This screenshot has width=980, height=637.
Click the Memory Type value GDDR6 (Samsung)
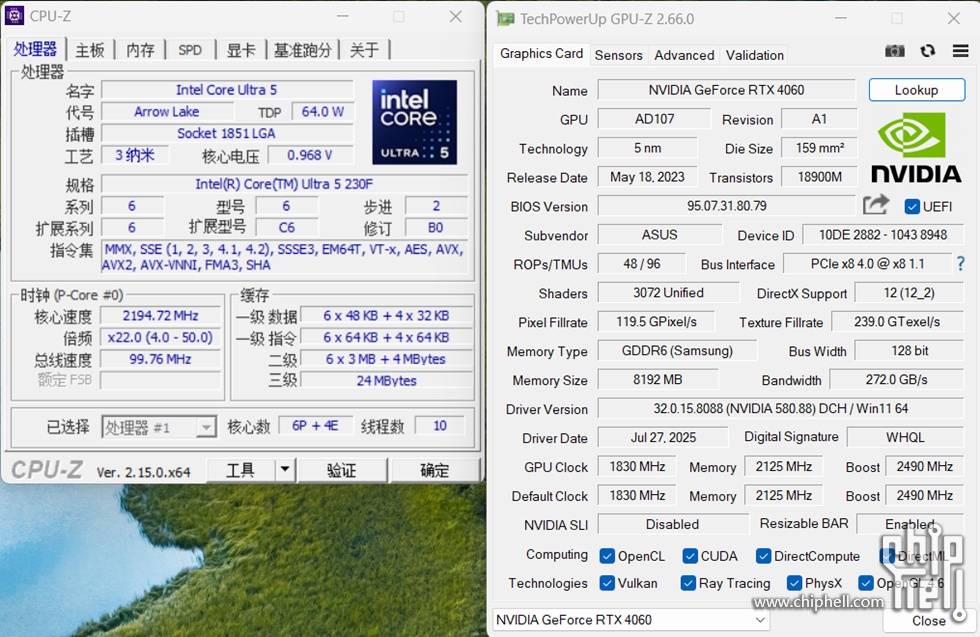(677, 351)
